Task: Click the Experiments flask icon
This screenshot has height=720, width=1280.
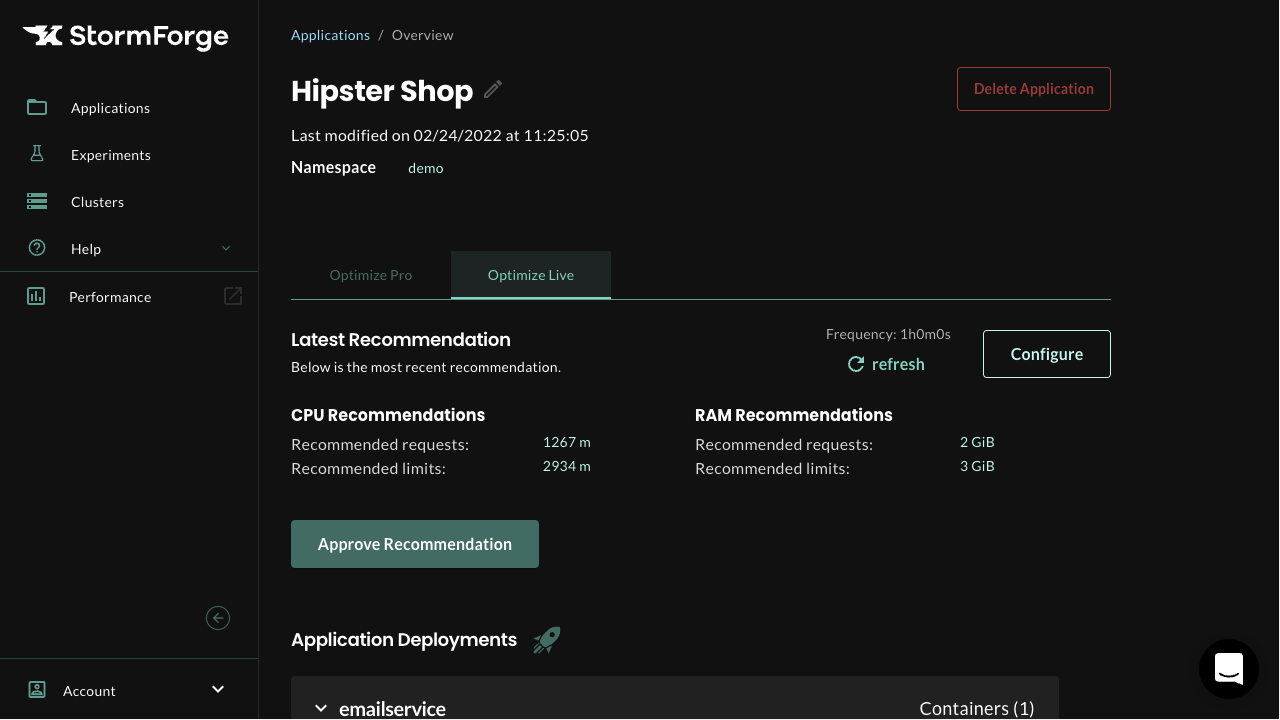Action: [37, 154]
